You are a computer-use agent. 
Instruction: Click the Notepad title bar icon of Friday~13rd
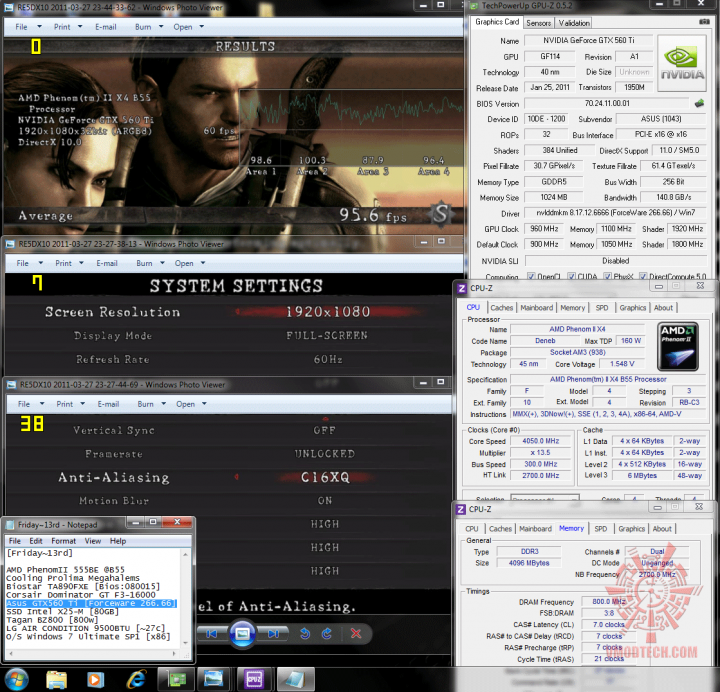point(9,525)
